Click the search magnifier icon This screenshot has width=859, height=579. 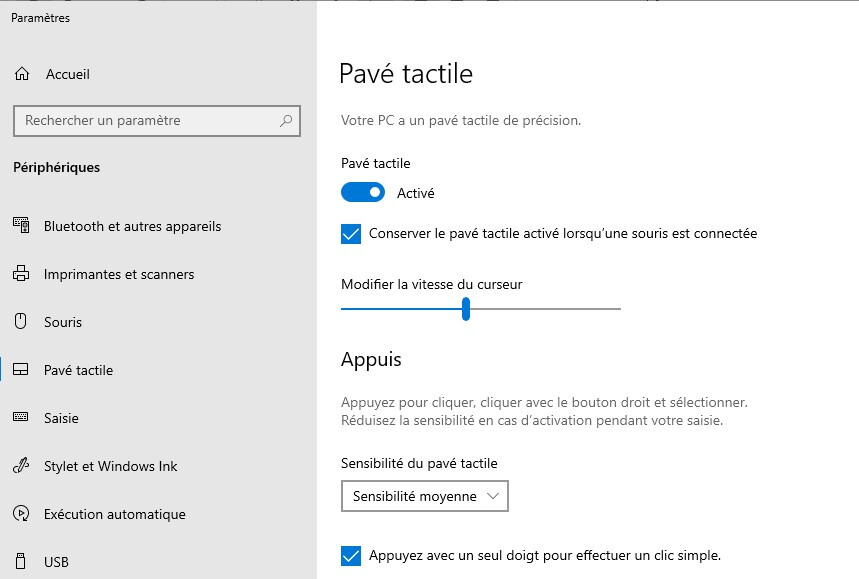click(x=286, y=121)
